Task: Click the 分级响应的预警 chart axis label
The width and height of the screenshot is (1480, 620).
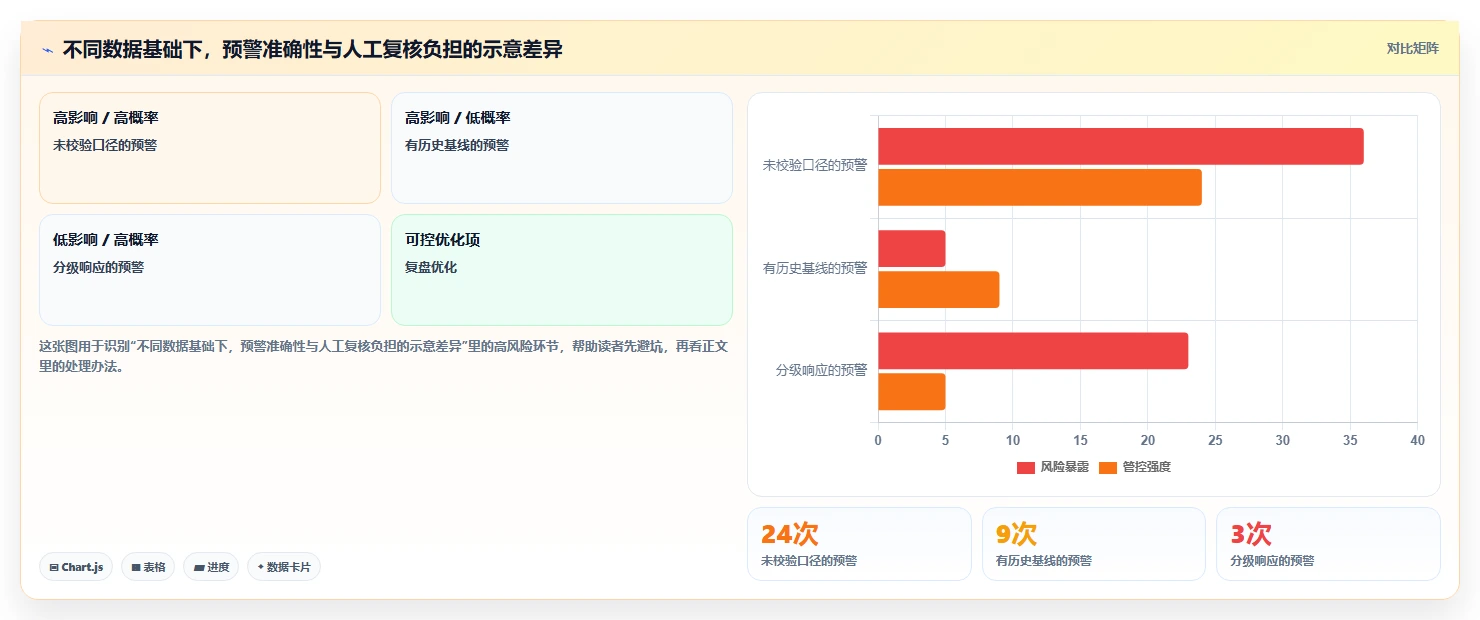Action: (821, 370)
